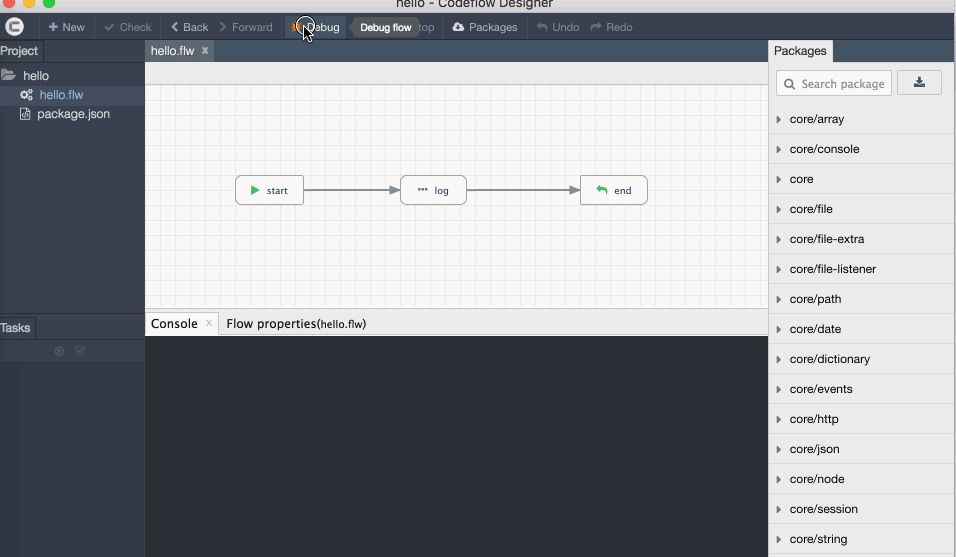Select the start node on canvas
This screenshot has height=557, width=956.
coord(269,190)
